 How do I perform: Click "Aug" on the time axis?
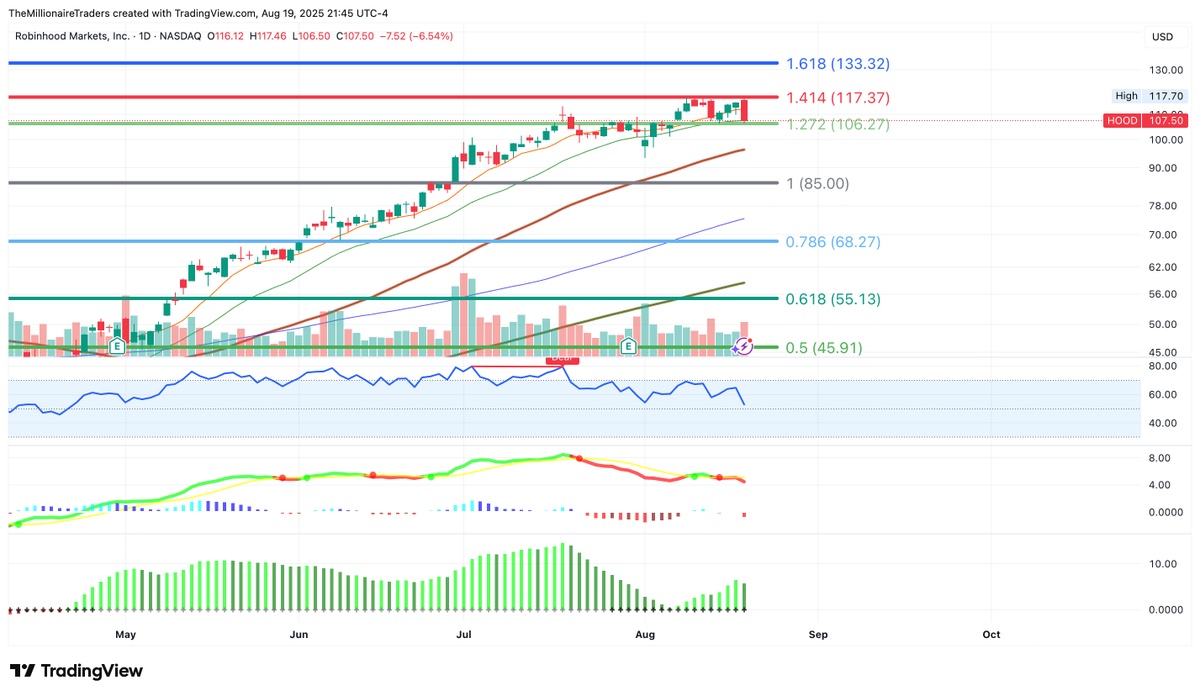(645, 634)
